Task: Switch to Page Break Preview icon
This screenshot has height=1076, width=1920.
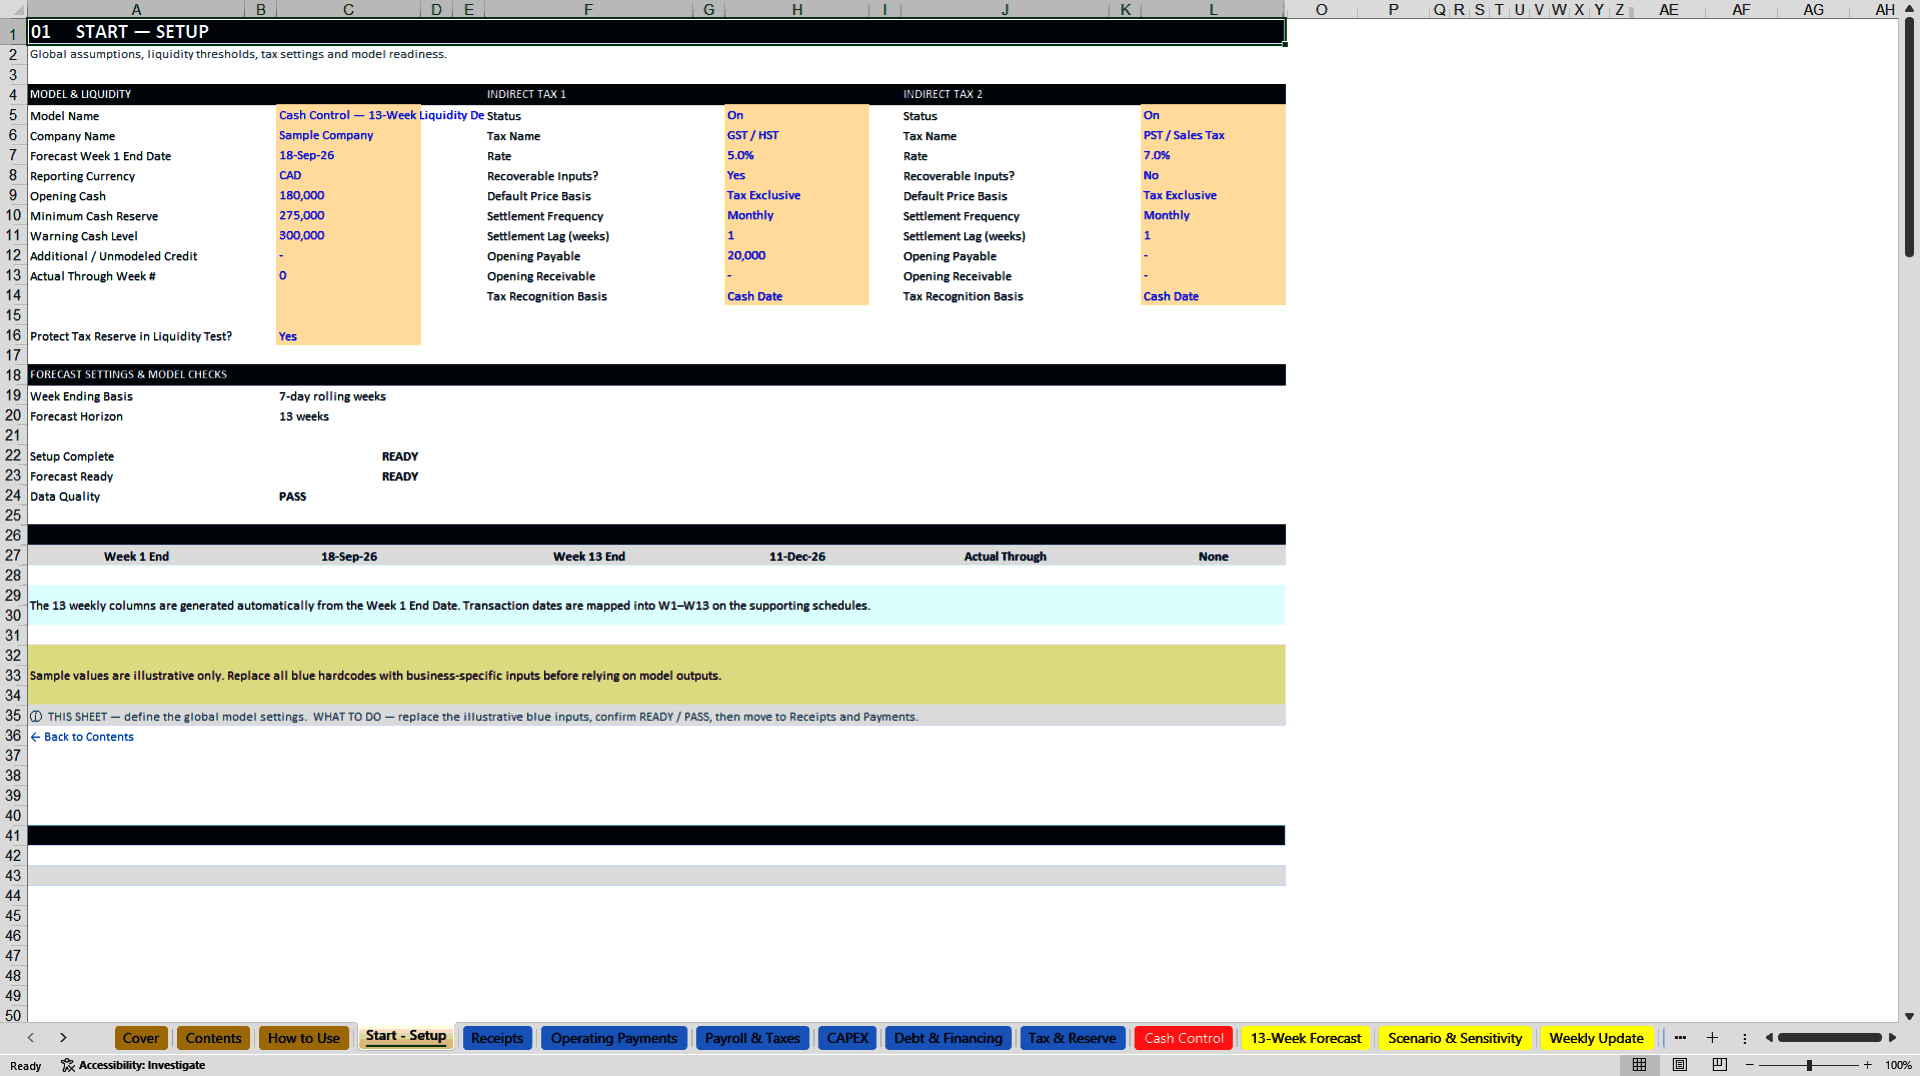Action: [1720, 1065]
